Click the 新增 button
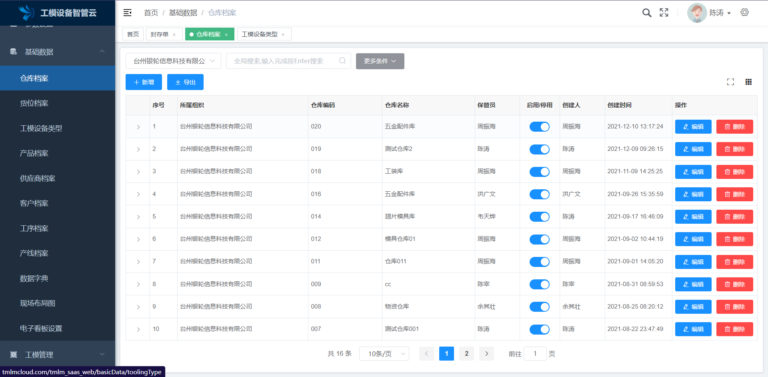 point(144,82)
